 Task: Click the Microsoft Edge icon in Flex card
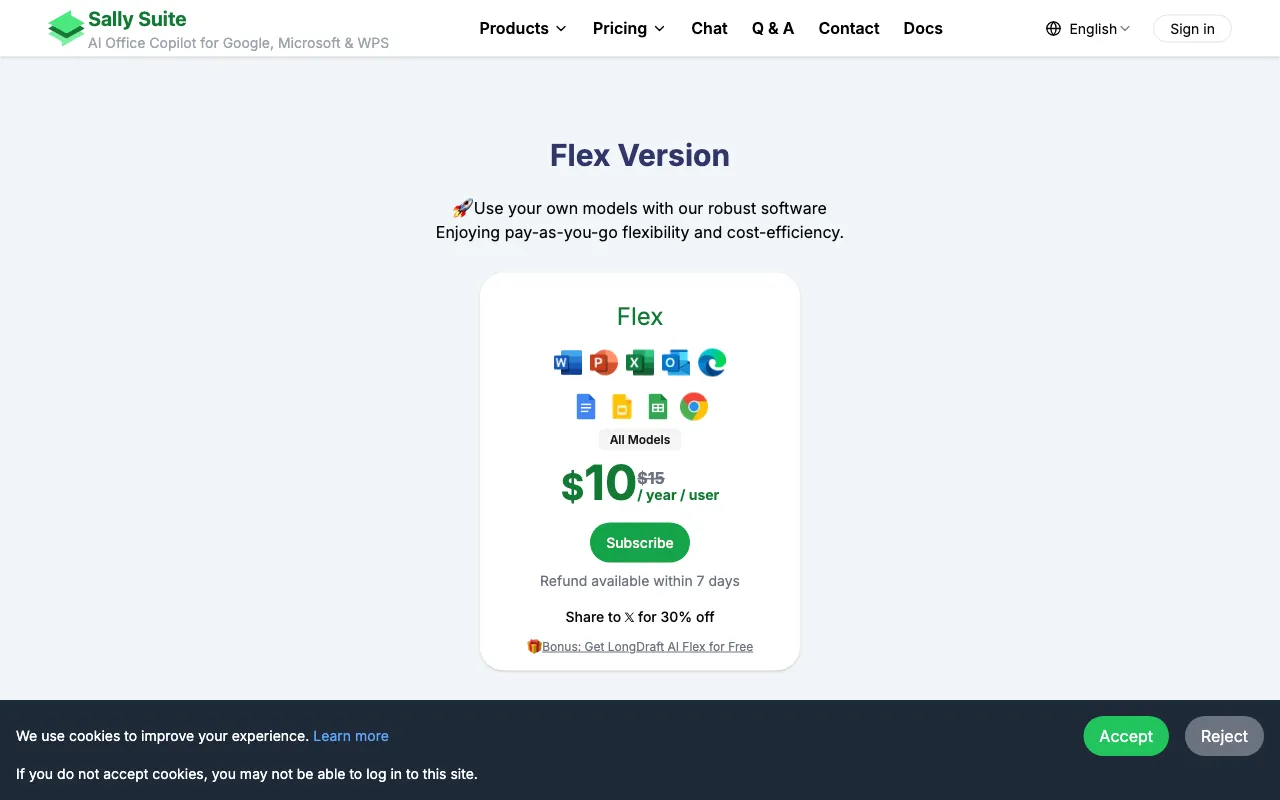click(x=712, y=362)
